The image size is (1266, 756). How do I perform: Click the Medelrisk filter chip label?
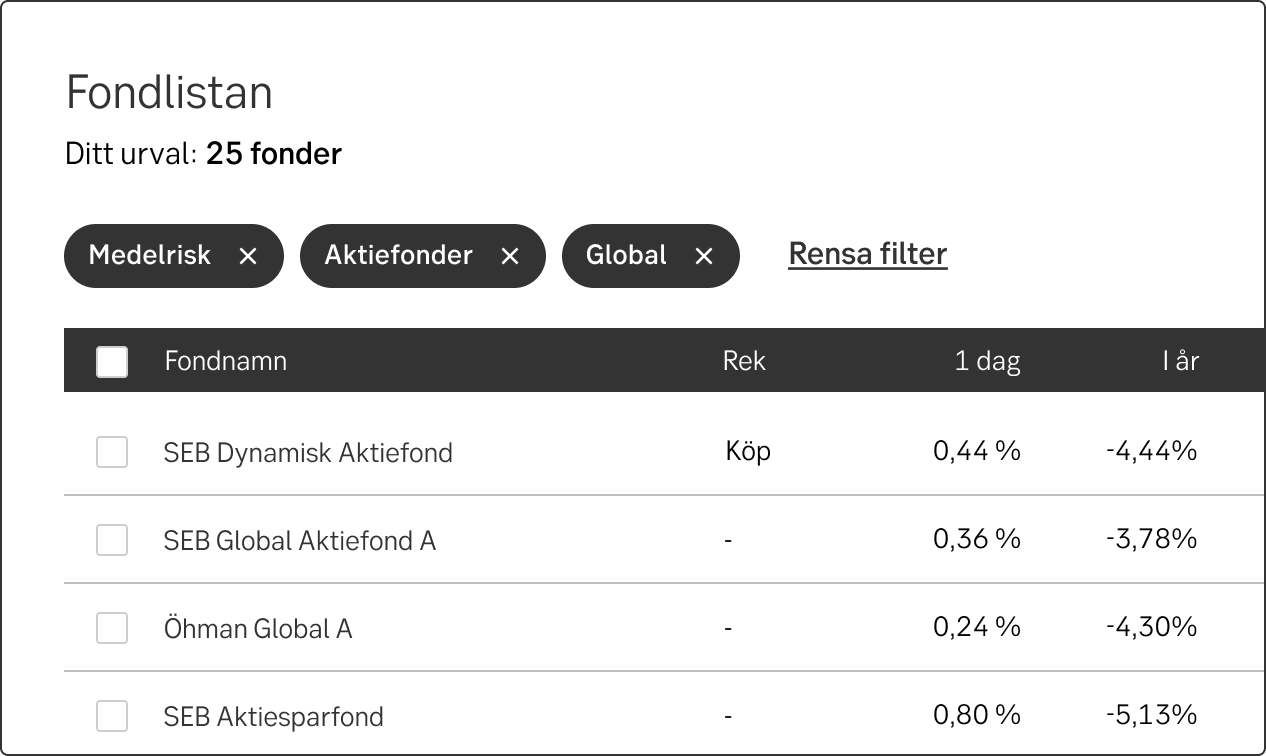coord(150,255)
